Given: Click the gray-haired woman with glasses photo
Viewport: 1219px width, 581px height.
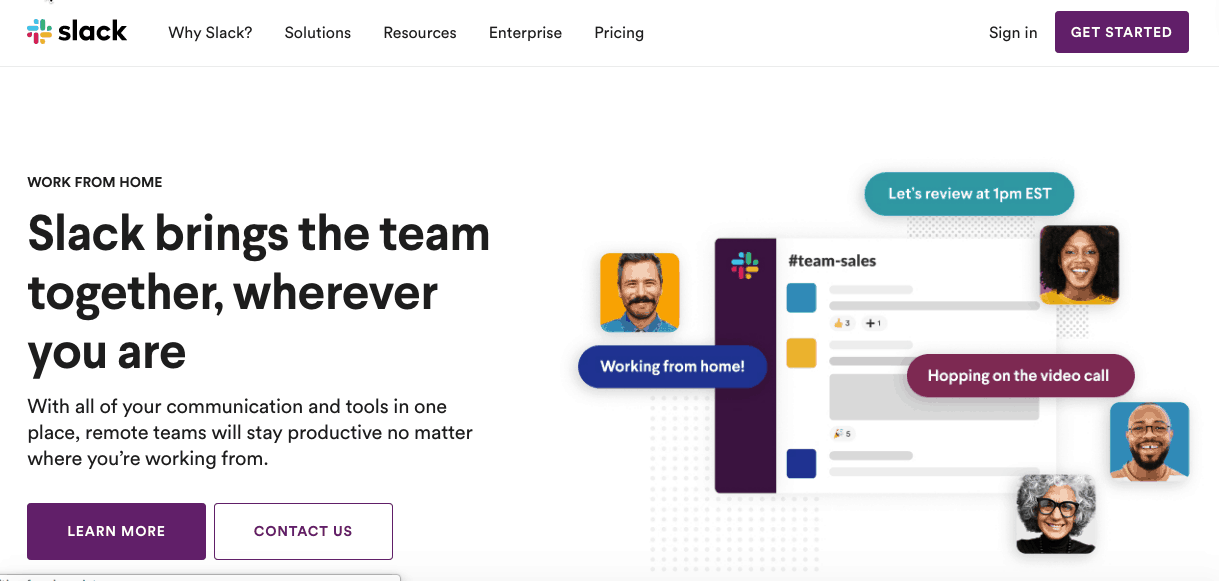Looking at the screenshot, I should [x=1056, y=514].
